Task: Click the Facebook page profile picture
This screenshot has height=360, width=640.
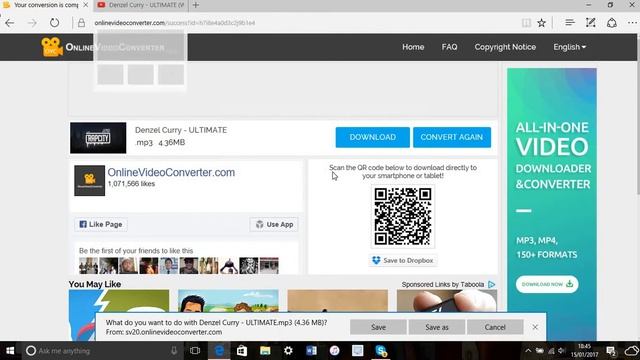Action: pyautogui.click(x=89, y=180)
